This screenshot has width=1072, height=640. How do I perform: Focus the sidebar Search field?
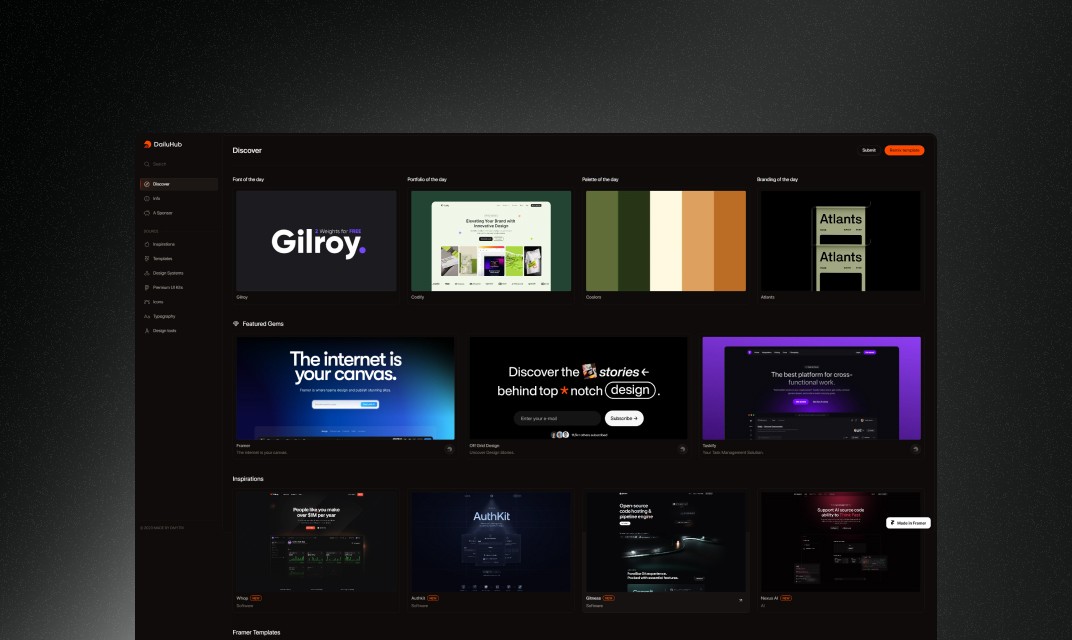point(178,164)
